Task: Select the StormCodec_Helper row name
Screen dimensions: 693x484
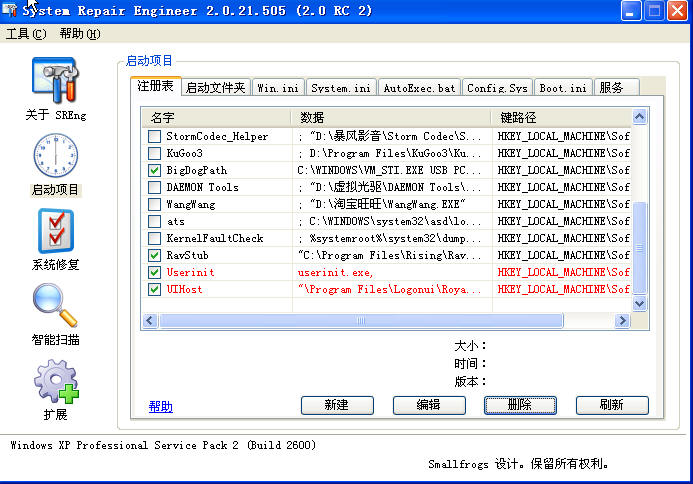Action: [x=217, y=137]
